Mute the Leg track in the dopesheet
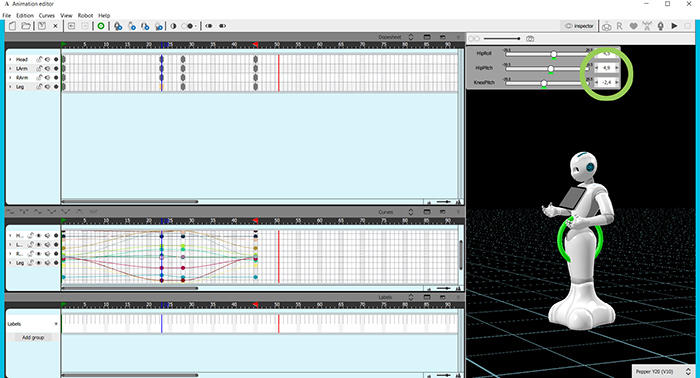Viewport: 700px width, 378px height. (x=47, y=87)
